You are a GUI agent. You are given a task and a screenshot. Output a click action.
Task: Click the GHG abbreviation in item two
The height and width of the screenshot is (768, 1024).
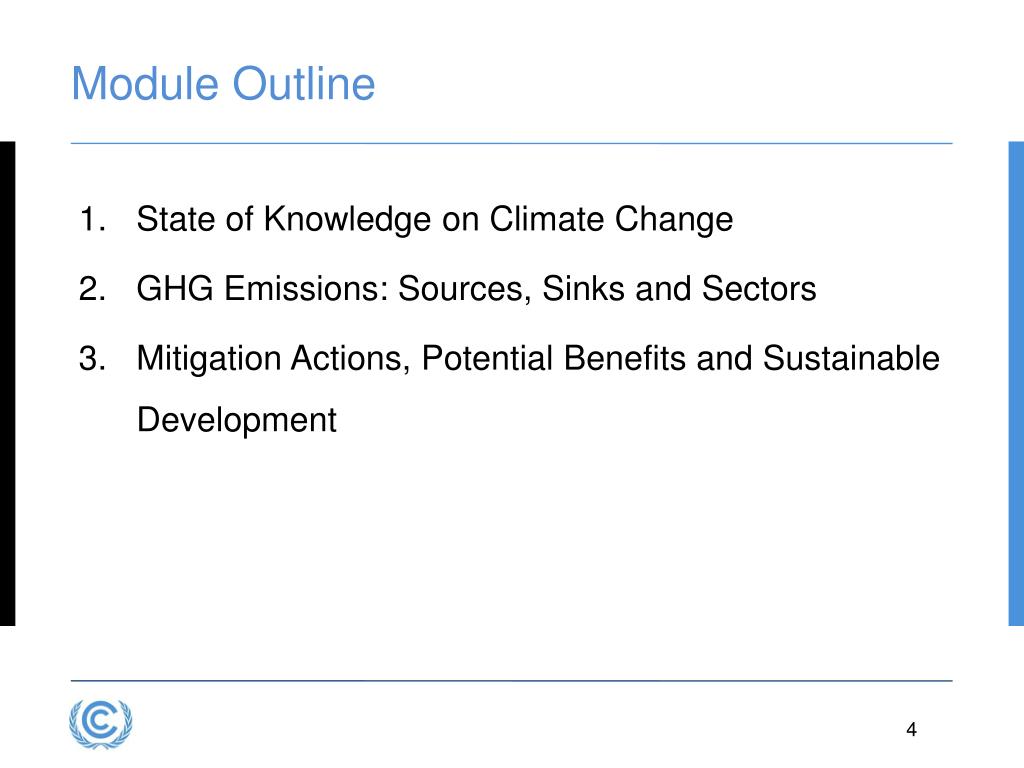[x=175, y=289]
